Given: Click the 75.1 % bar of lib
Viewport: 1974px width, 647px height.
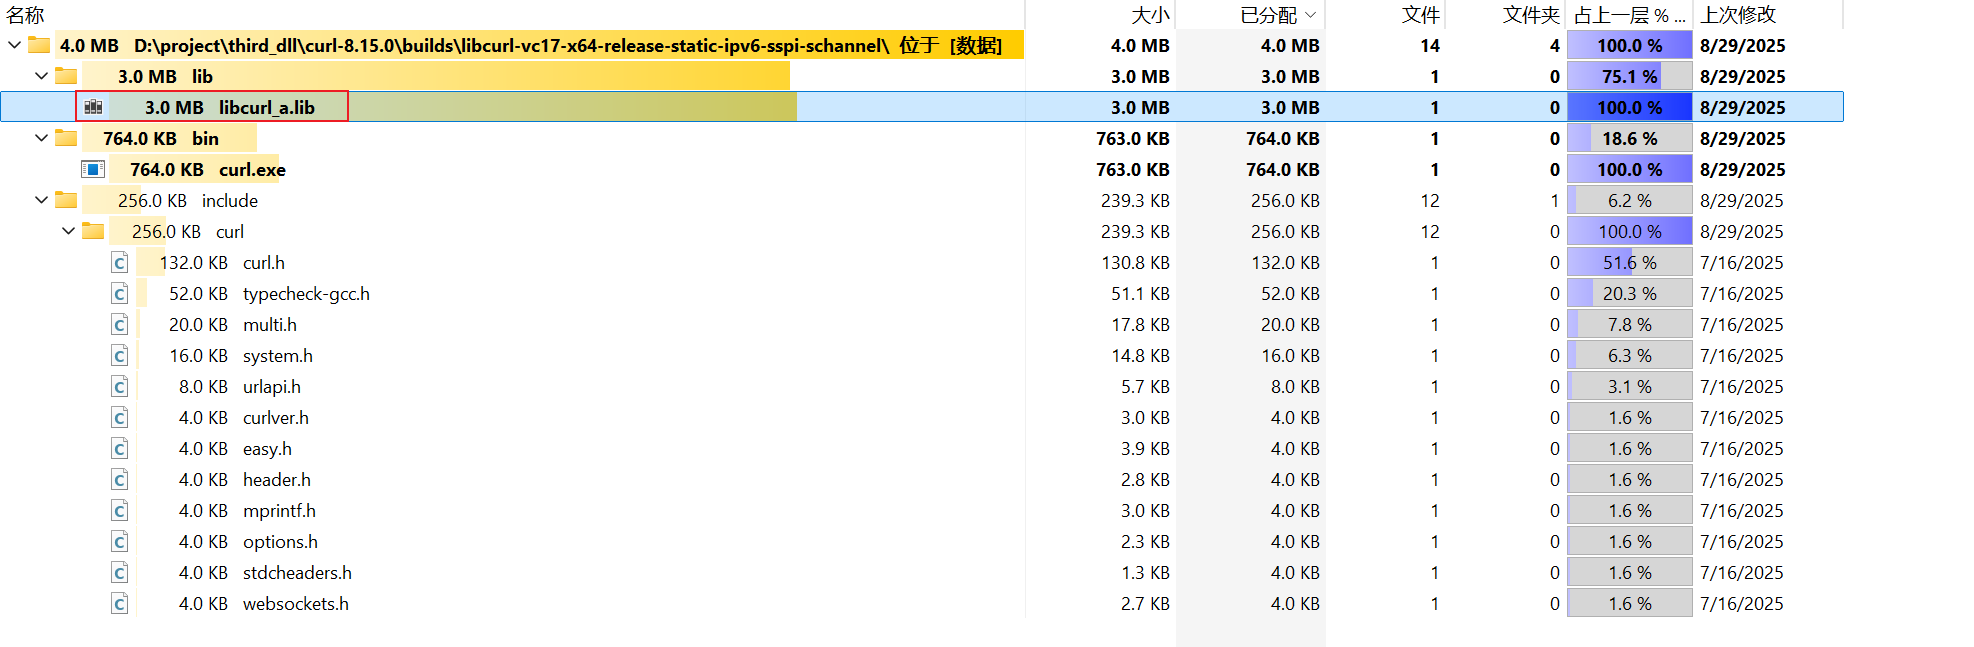Looking at the screenshot, I should point(1629,76).
